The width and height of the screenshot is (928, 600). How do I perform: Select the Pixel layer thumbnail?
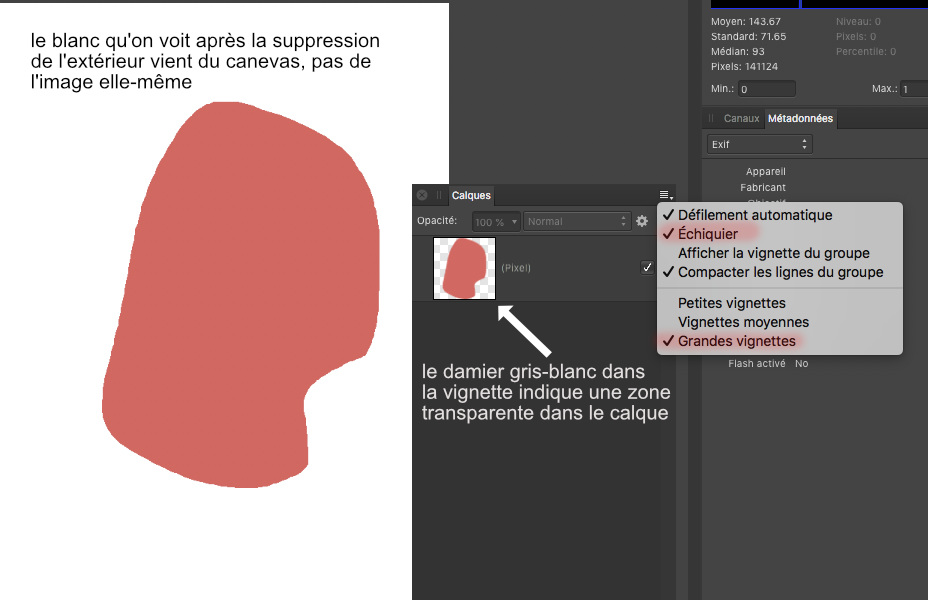coord(465,269)
